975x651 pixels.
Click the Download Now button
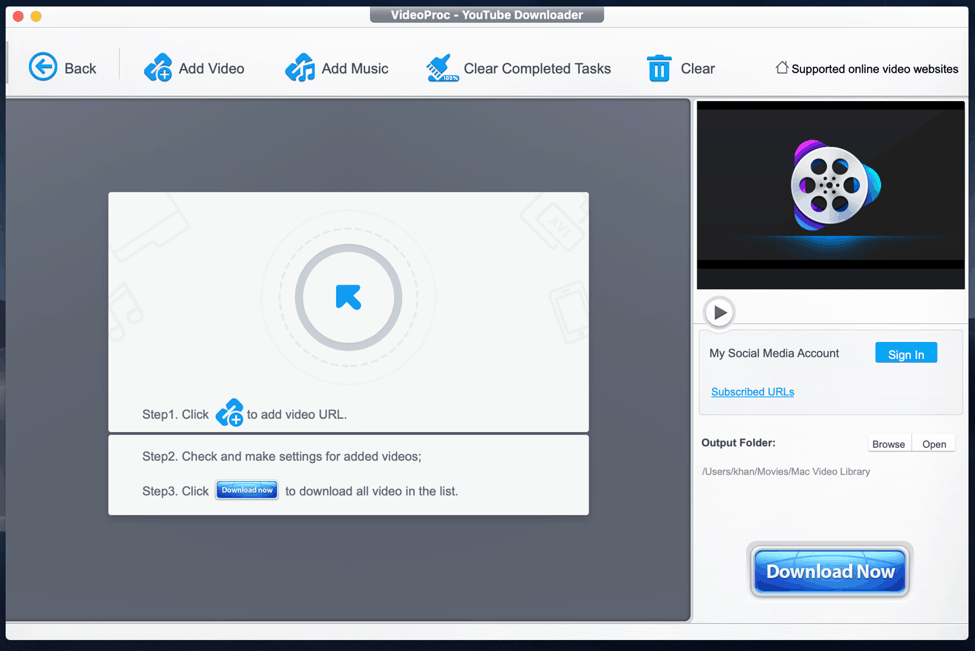coord(829,571)
